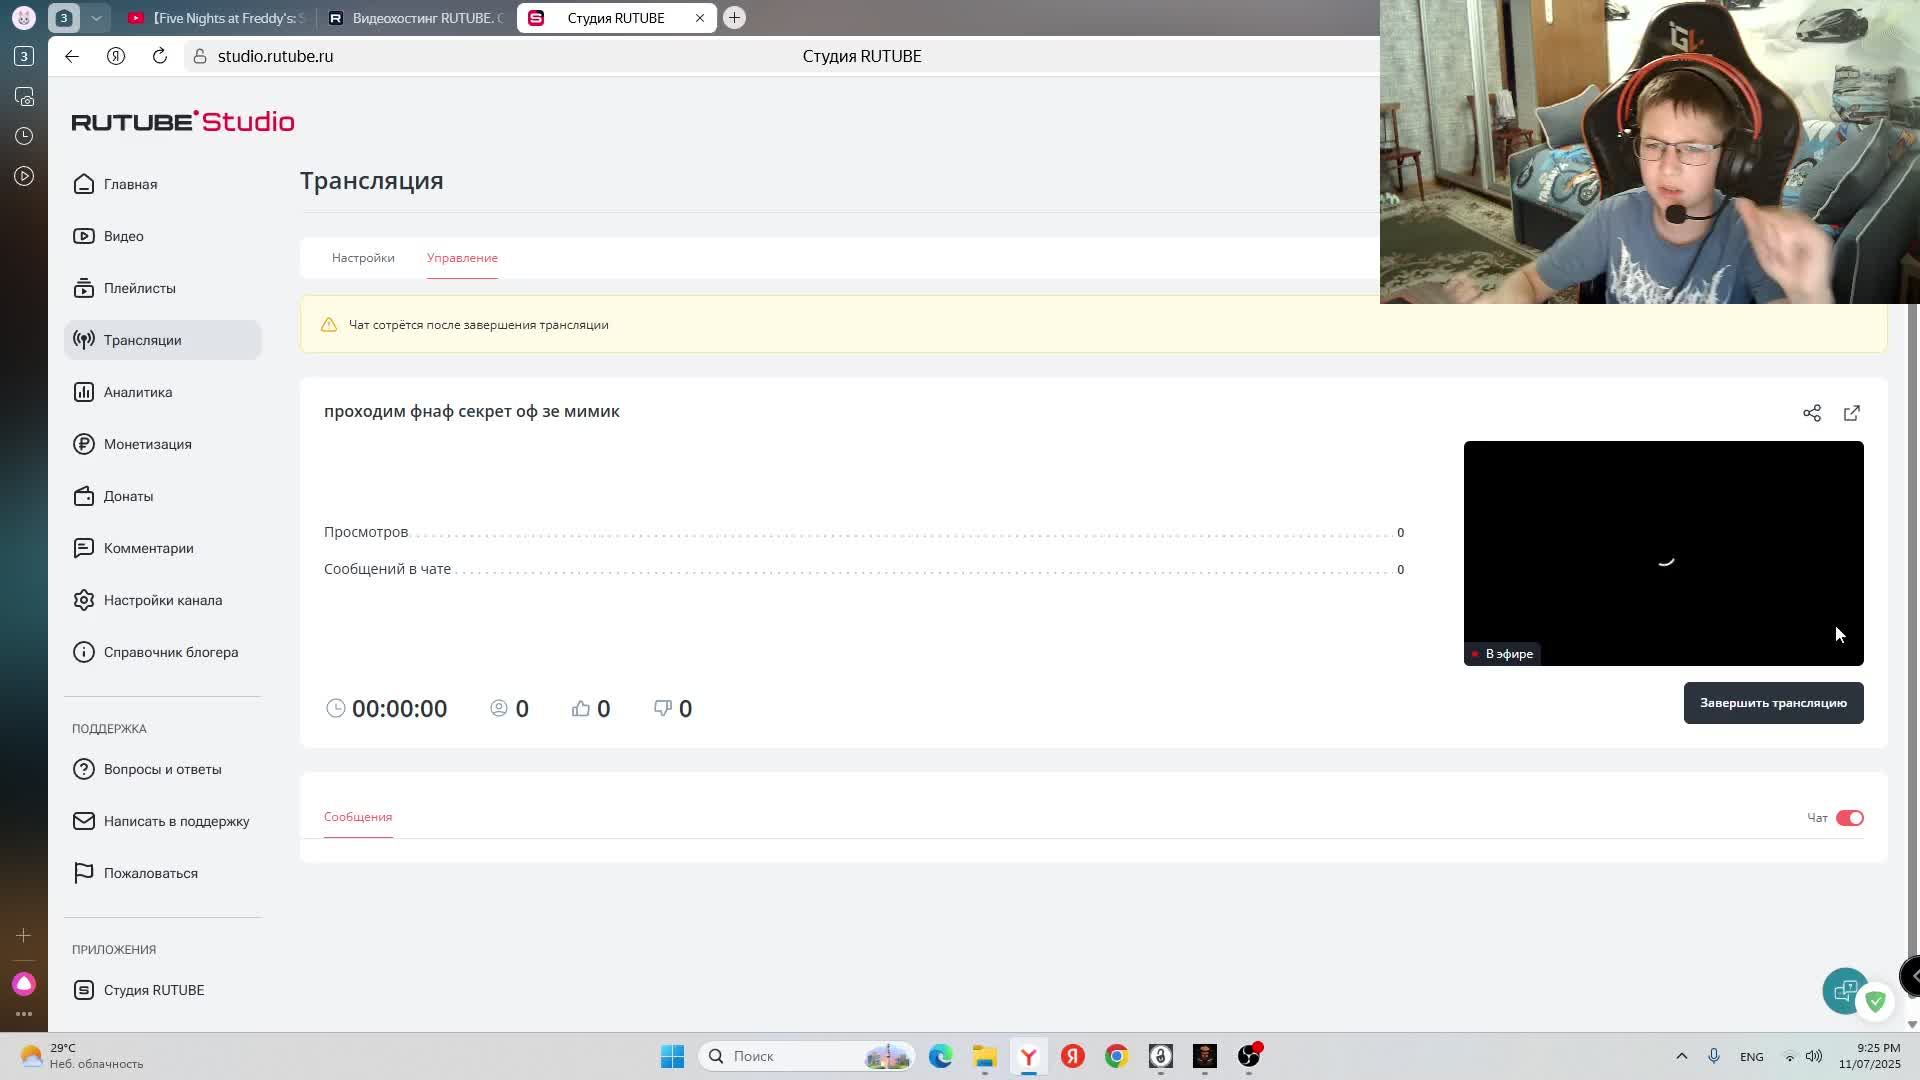Expand the browser tab list dropdown arrow
The image size is (1920, 1080).
96,18
